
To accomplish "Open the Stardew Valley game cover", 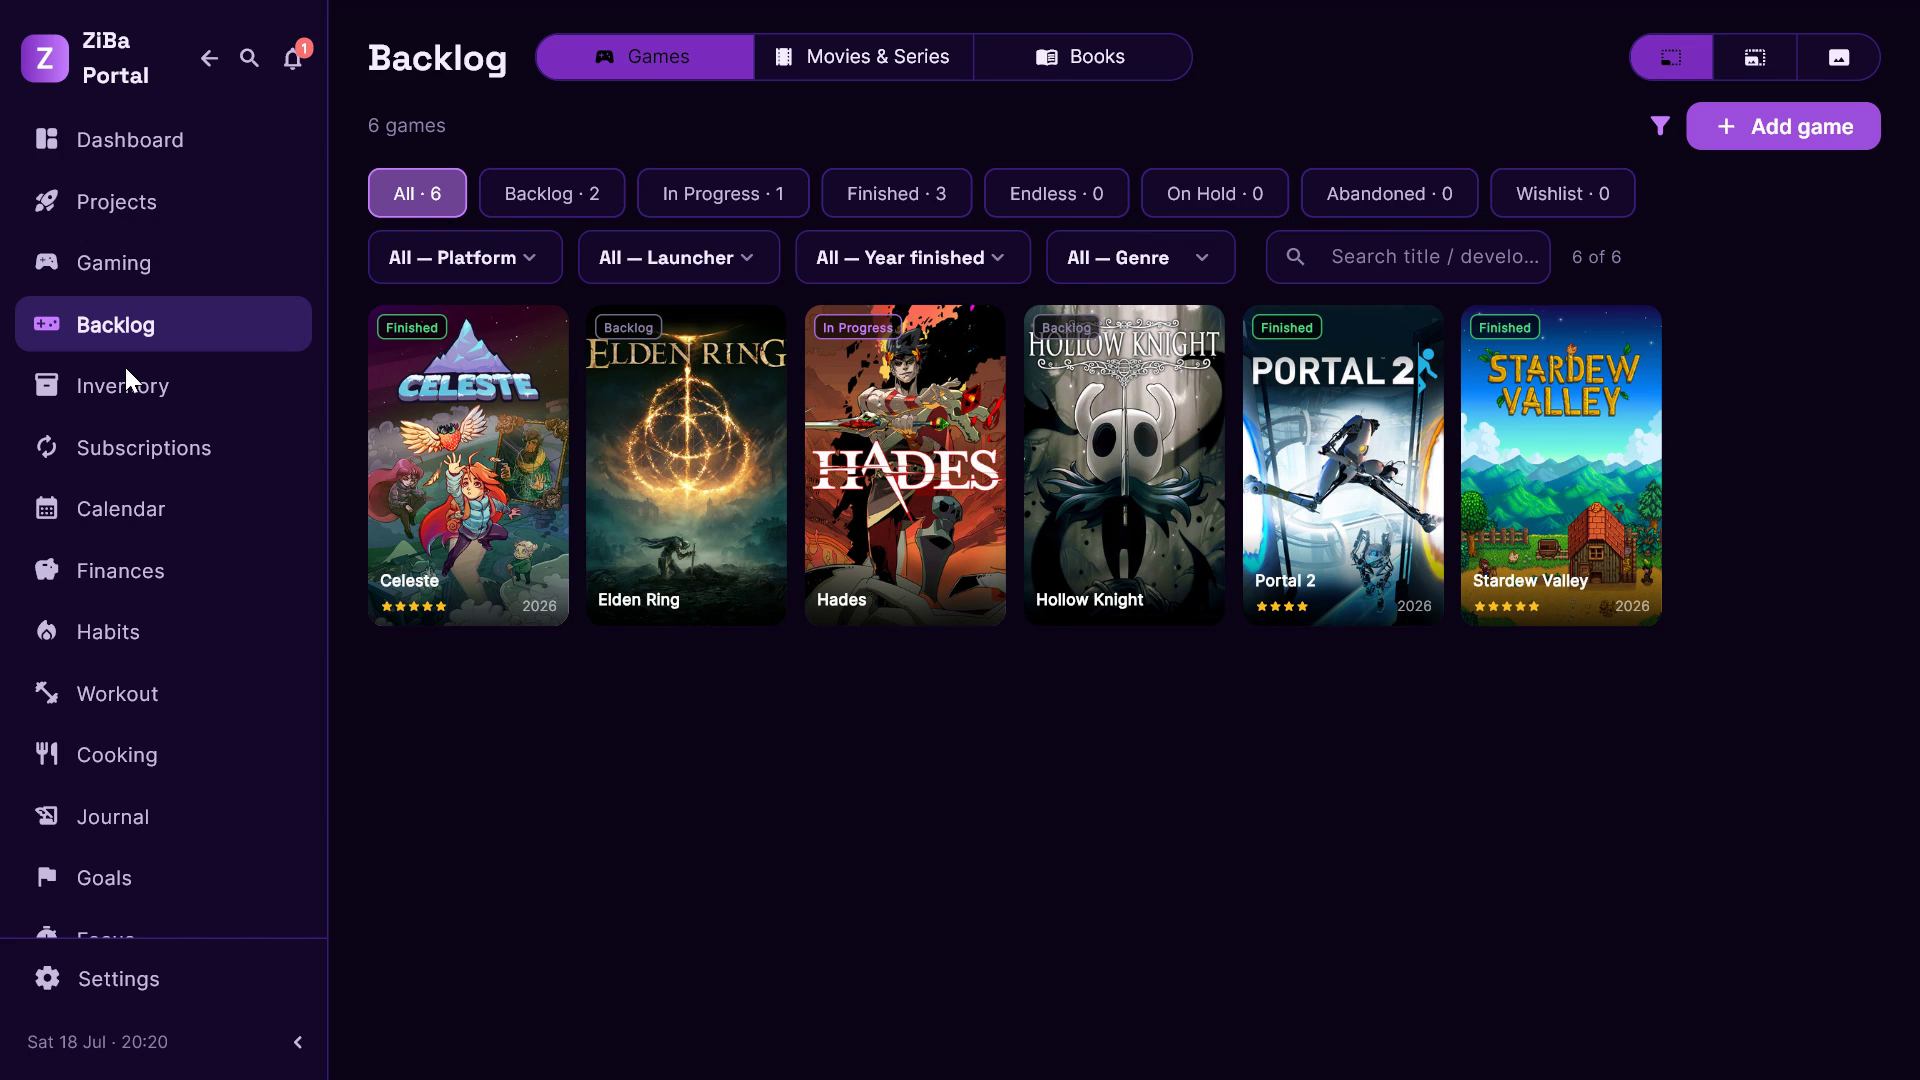I will [1561, 465].
